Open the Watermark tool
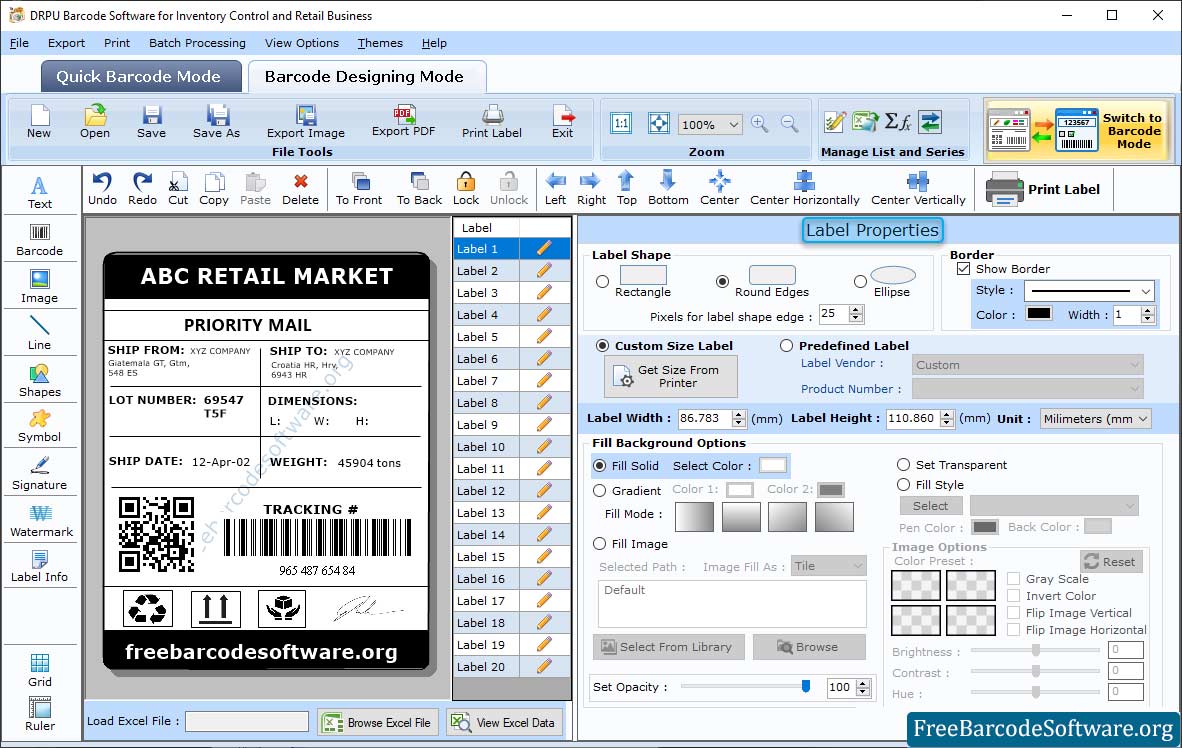This screenshot has height=748, width=1182. click(41, 521)
